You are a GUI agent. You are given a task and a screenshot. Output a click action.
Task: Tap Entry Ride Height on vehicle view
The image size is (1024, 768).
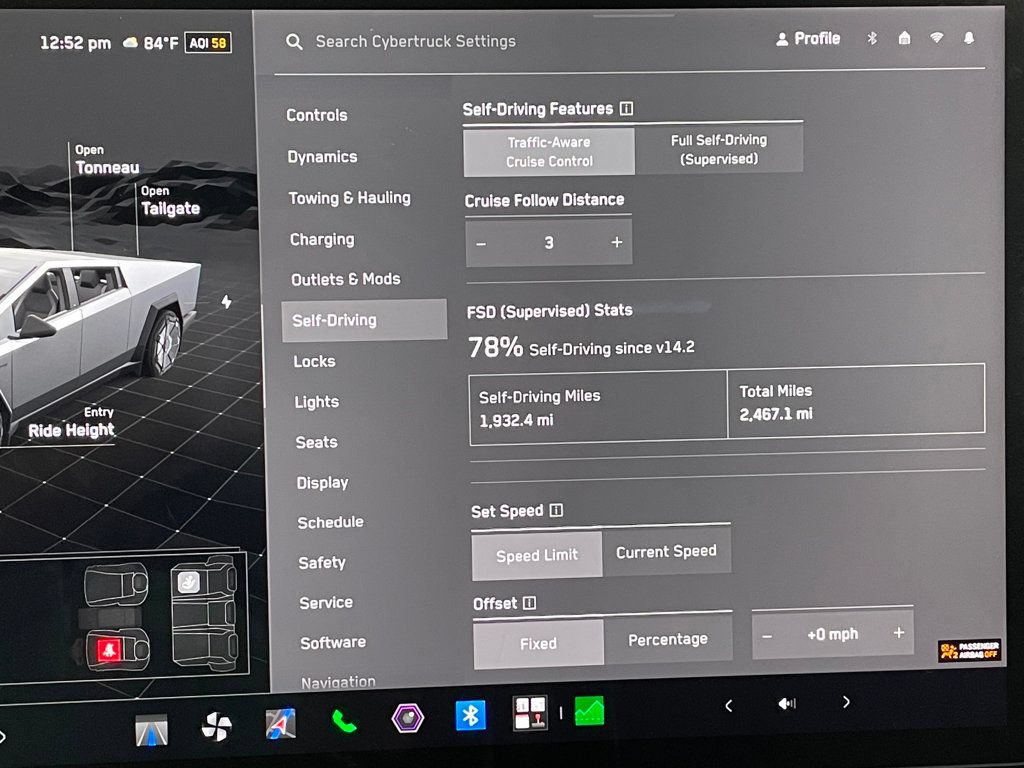[71, 422]
